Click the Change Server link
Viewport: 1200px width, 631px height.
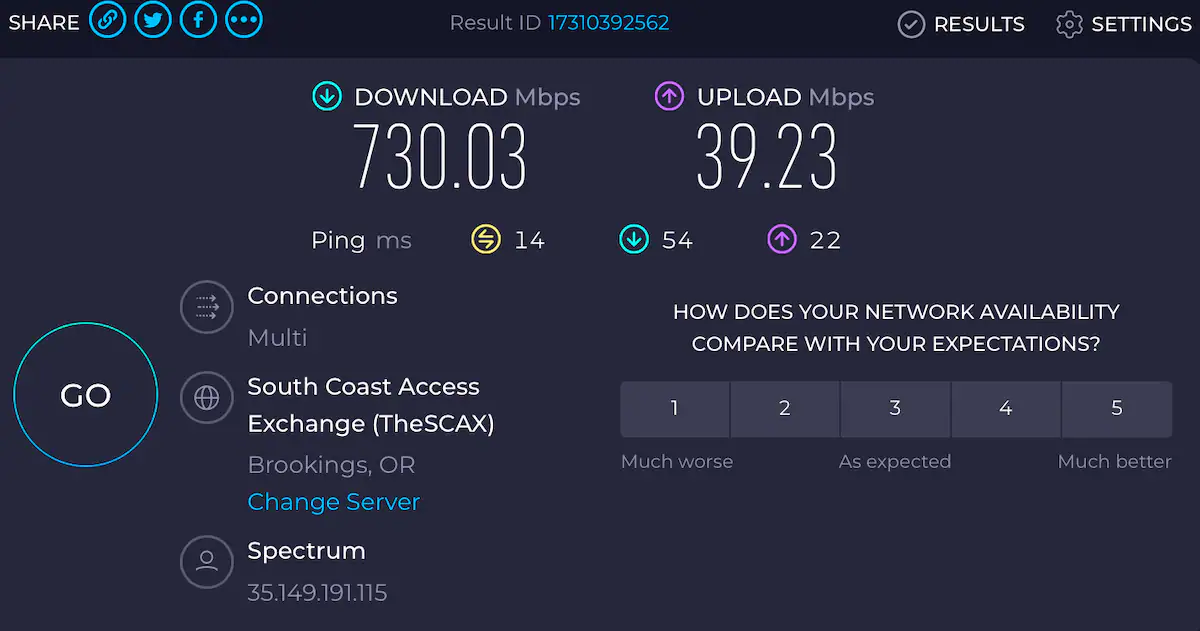click(x=334, y=502)
